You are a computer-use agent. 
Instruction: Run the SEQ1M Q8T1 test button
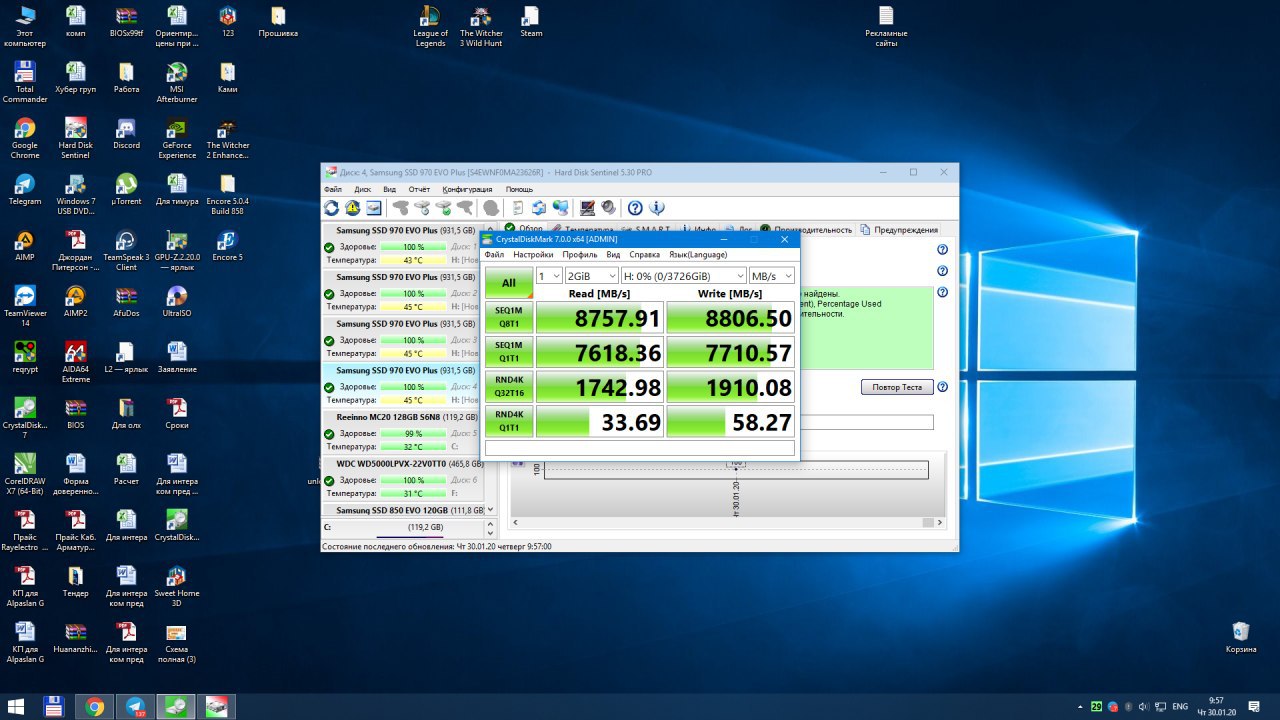pyautogui.click(x=509, y=317)
